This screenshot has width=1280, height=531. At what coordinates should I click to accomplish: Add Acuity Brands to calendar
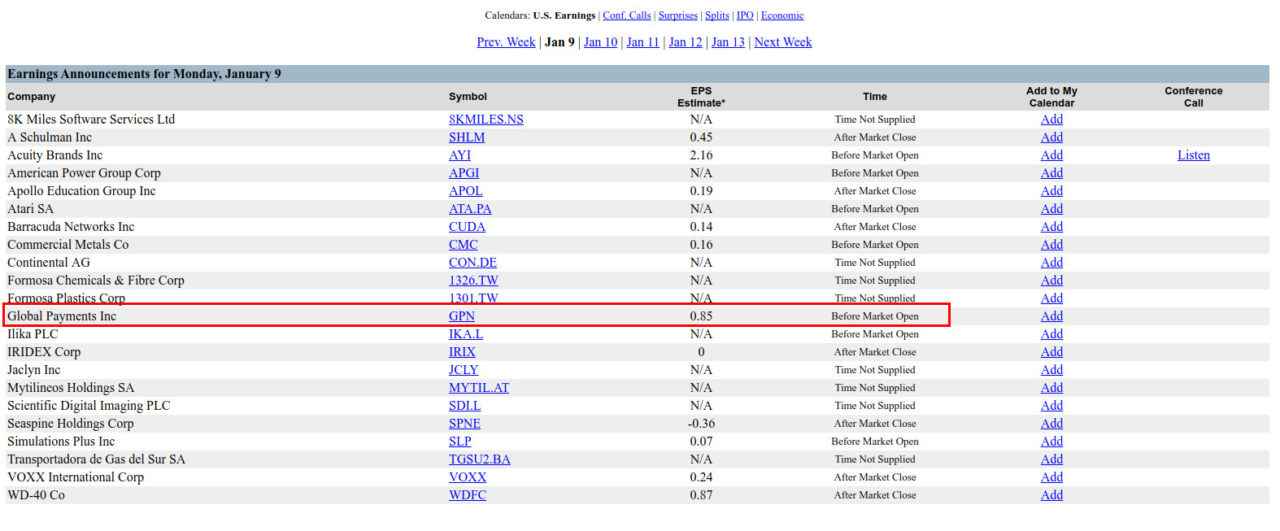click(x=1052, y=156)
